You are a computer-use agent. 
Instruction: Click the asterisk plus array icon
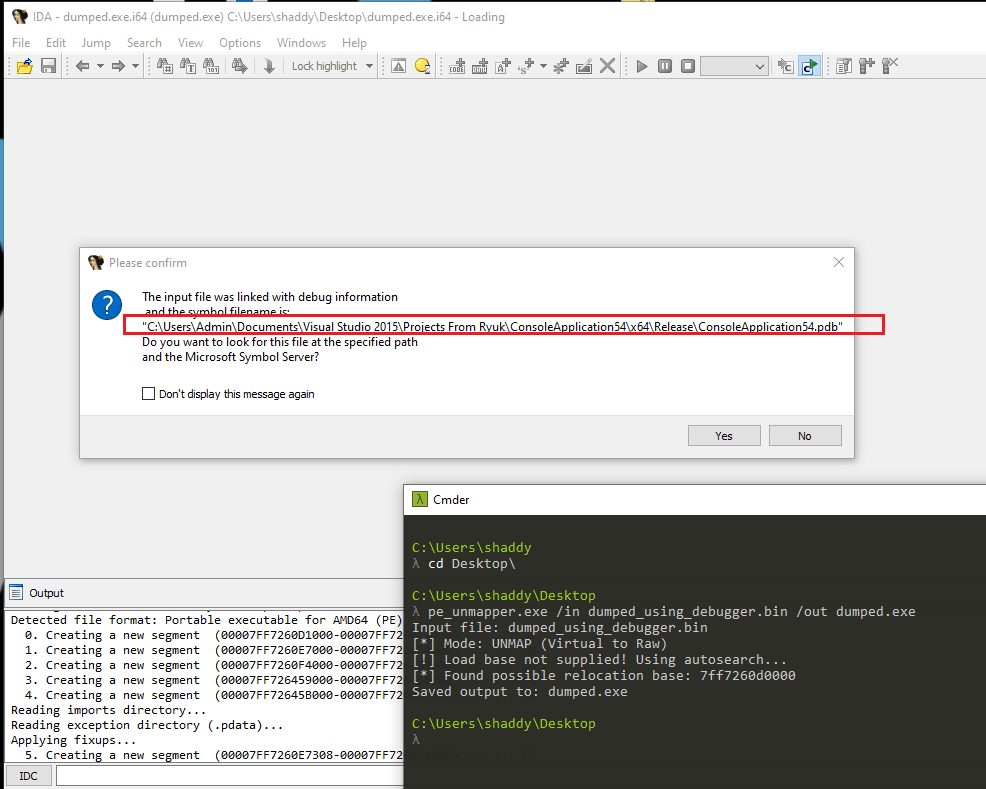pos(561,66)
